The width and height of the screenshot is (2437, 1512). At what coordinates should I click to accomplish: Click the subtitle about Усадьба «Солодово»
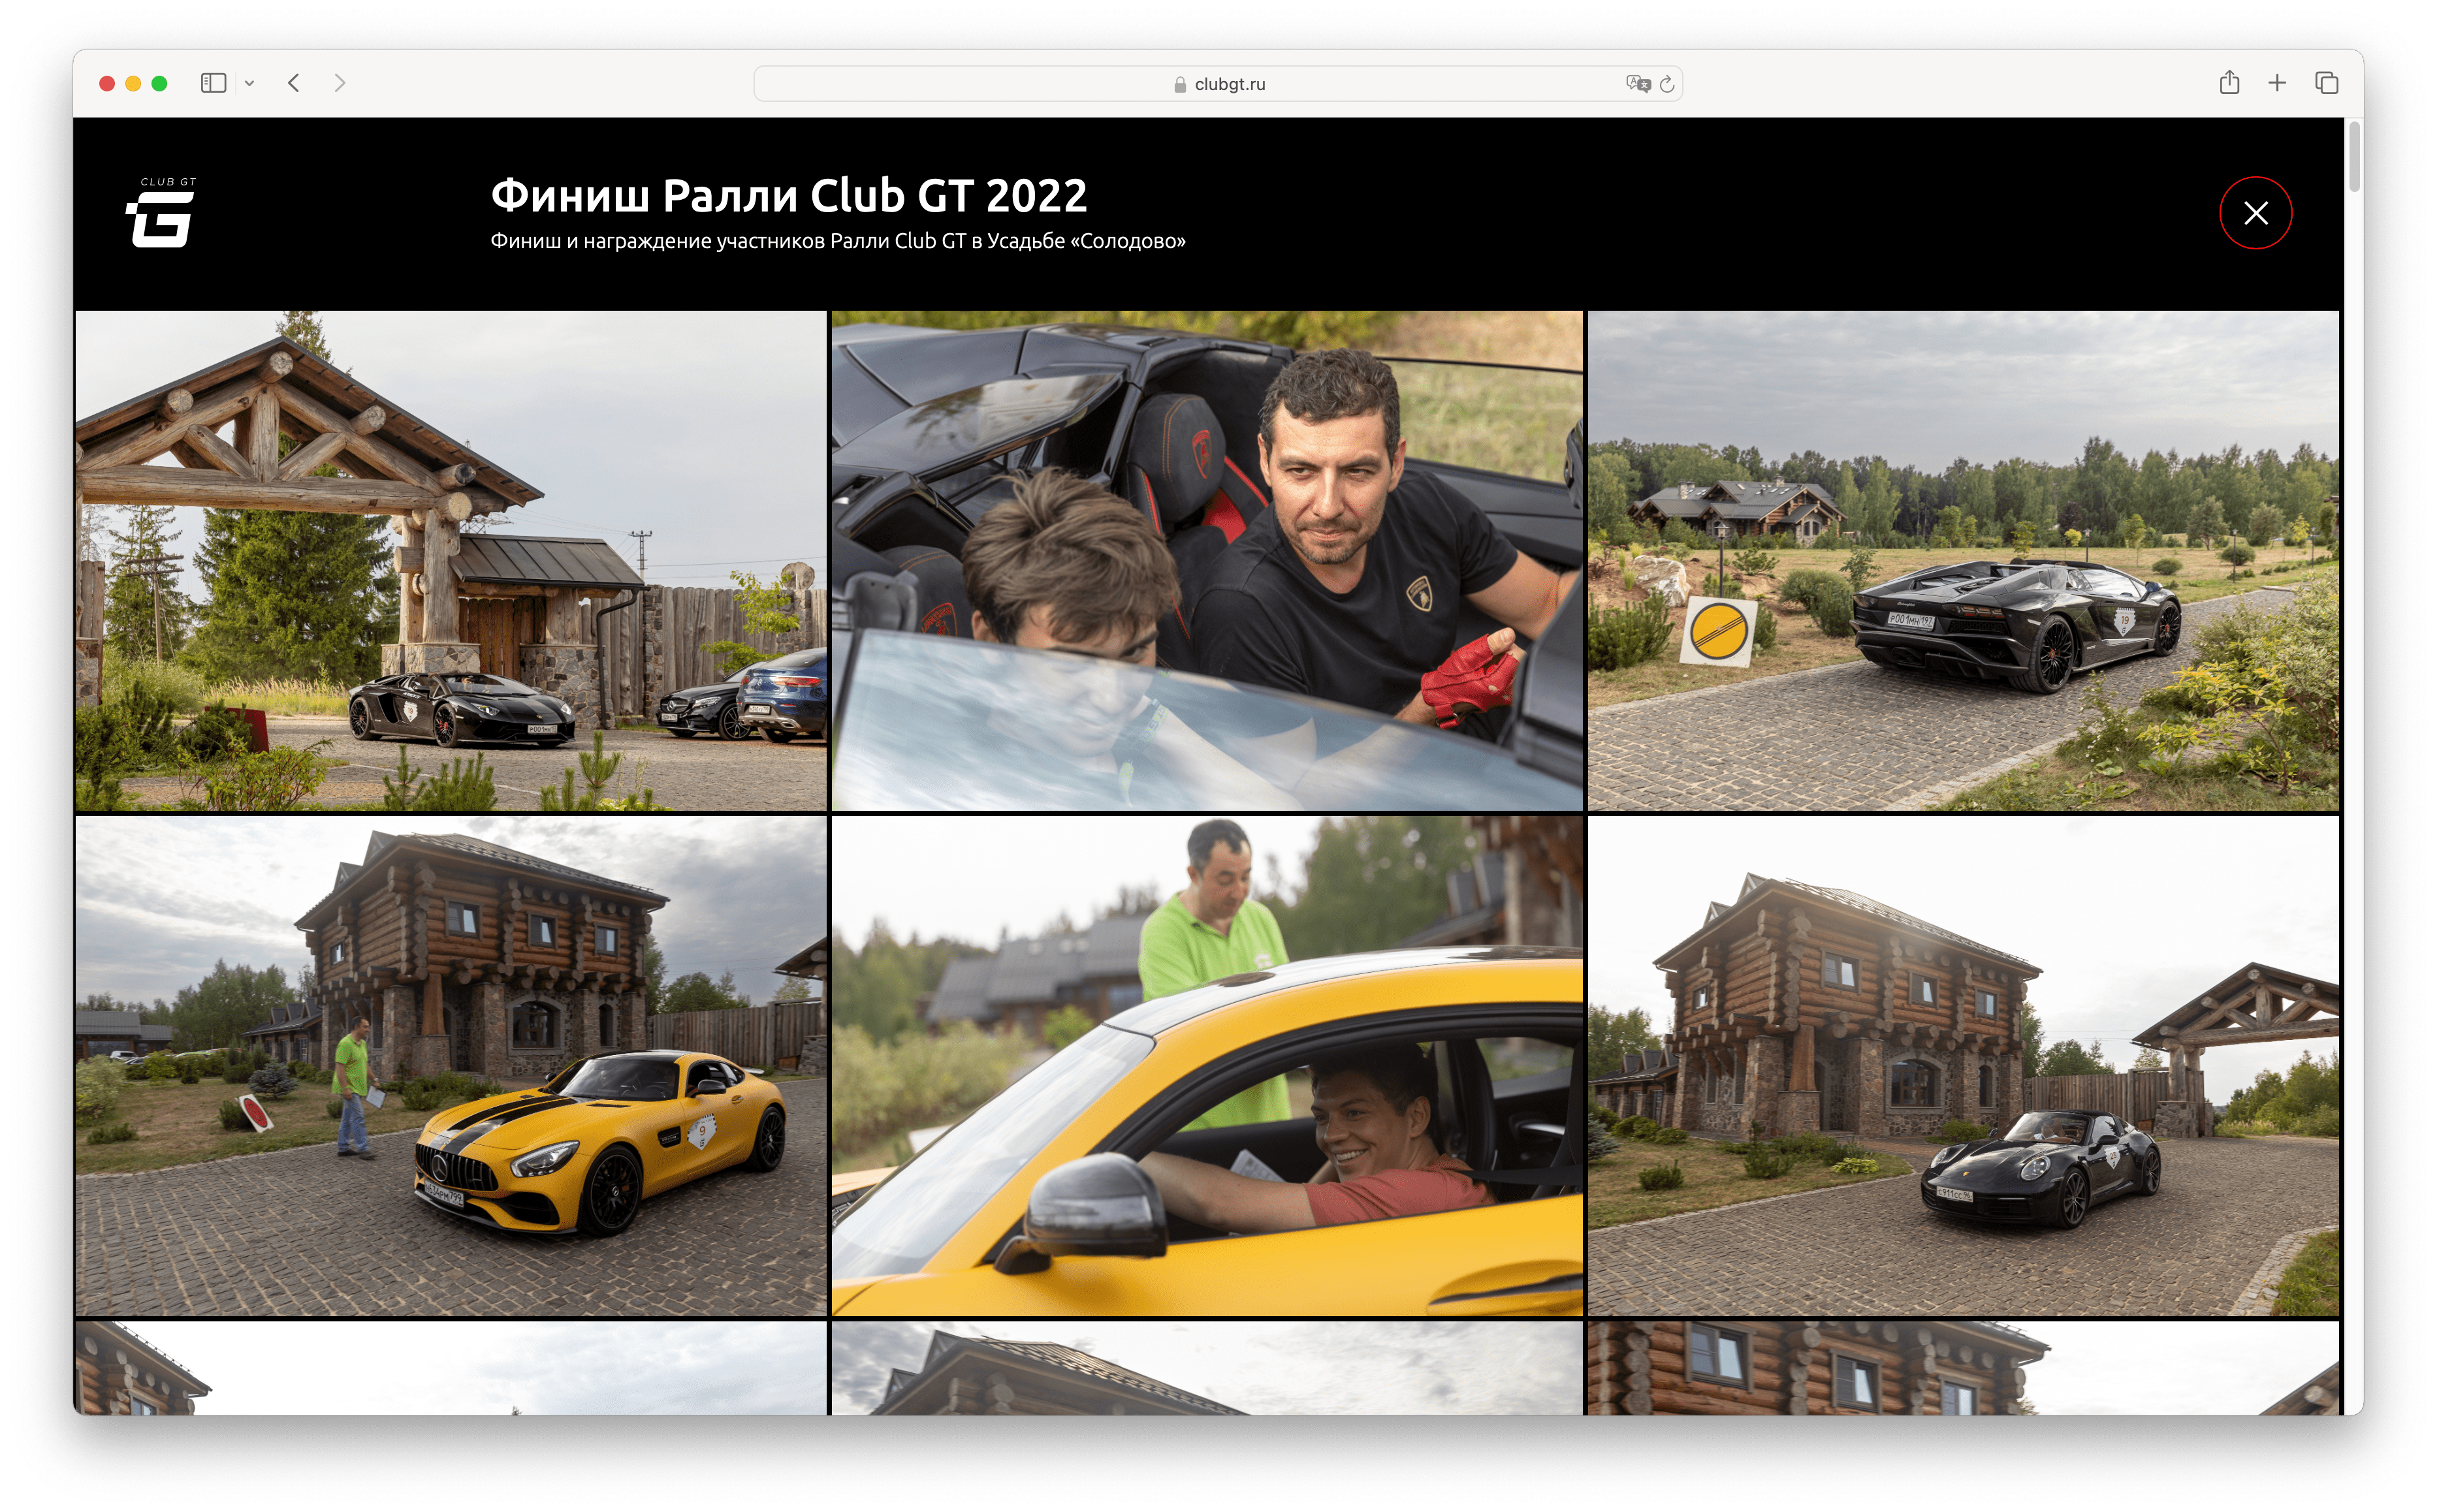(x=837, y=241)
